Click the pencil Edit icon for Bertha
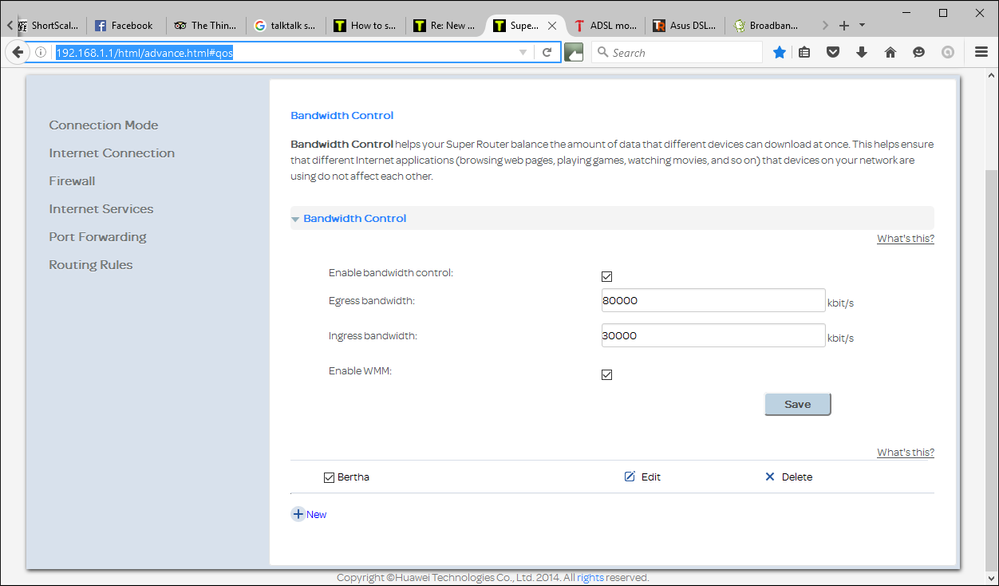The width and height of the screenshot is (999, 586). 630,477
